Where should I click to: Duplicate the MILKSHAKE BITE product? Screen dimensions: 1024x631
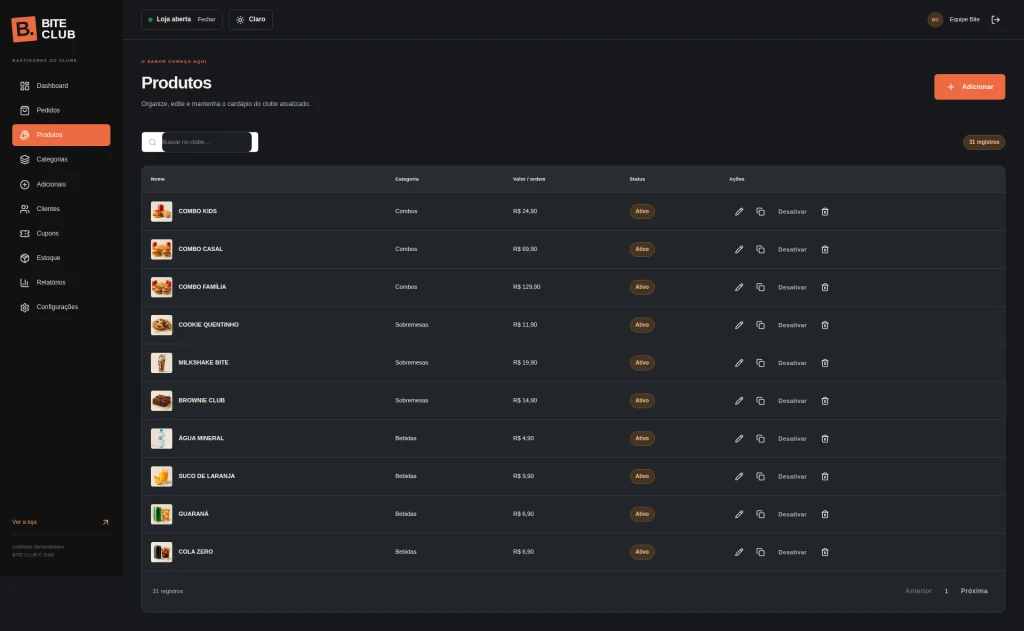(x=760, y=363)
